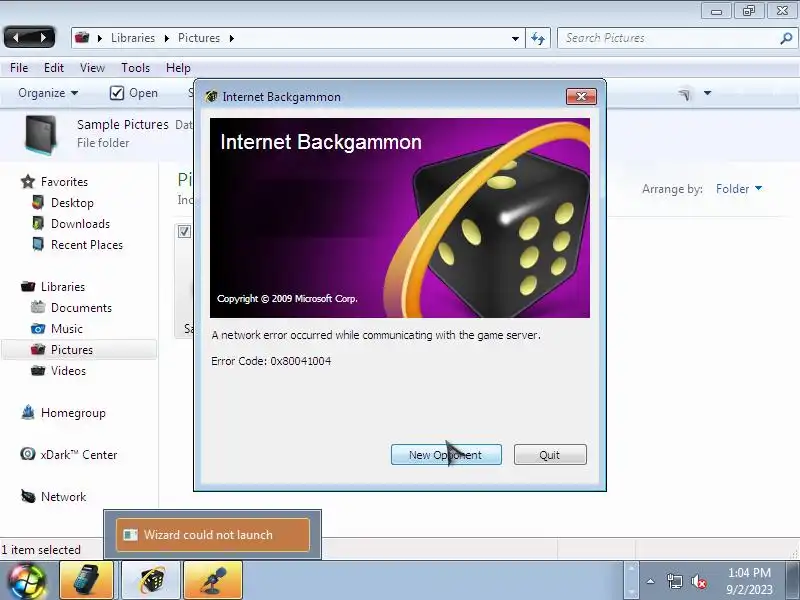Open the View menu in Explorer
Viewport: 800px width, 600px height.
[x=92, y=68]
